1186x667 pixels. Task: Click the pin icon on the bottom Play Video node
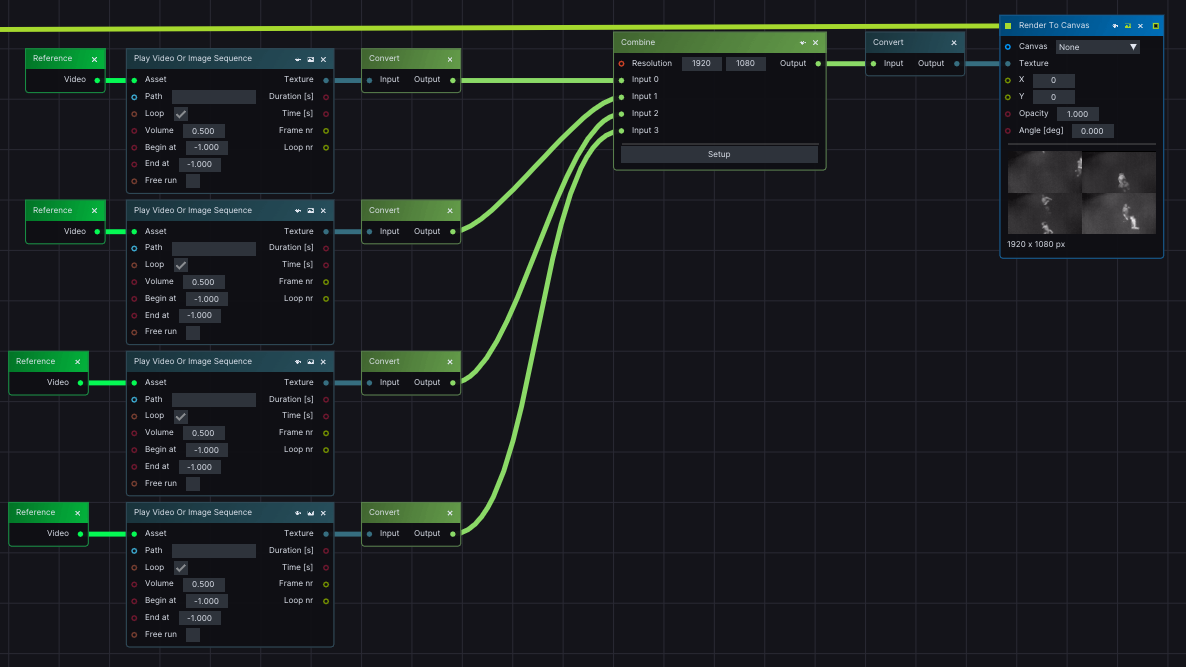[x=298, y=513]
